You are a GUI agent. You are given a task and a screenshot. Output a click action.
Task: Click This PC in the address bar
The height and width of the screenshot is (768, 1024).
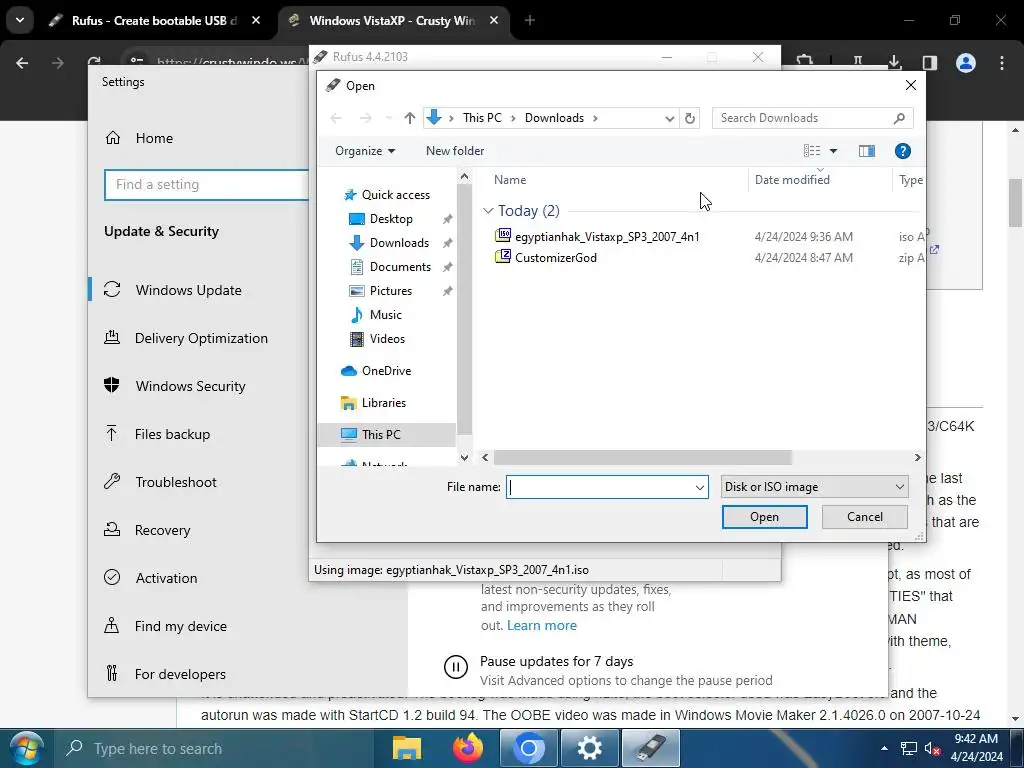[x=482, y=118]
